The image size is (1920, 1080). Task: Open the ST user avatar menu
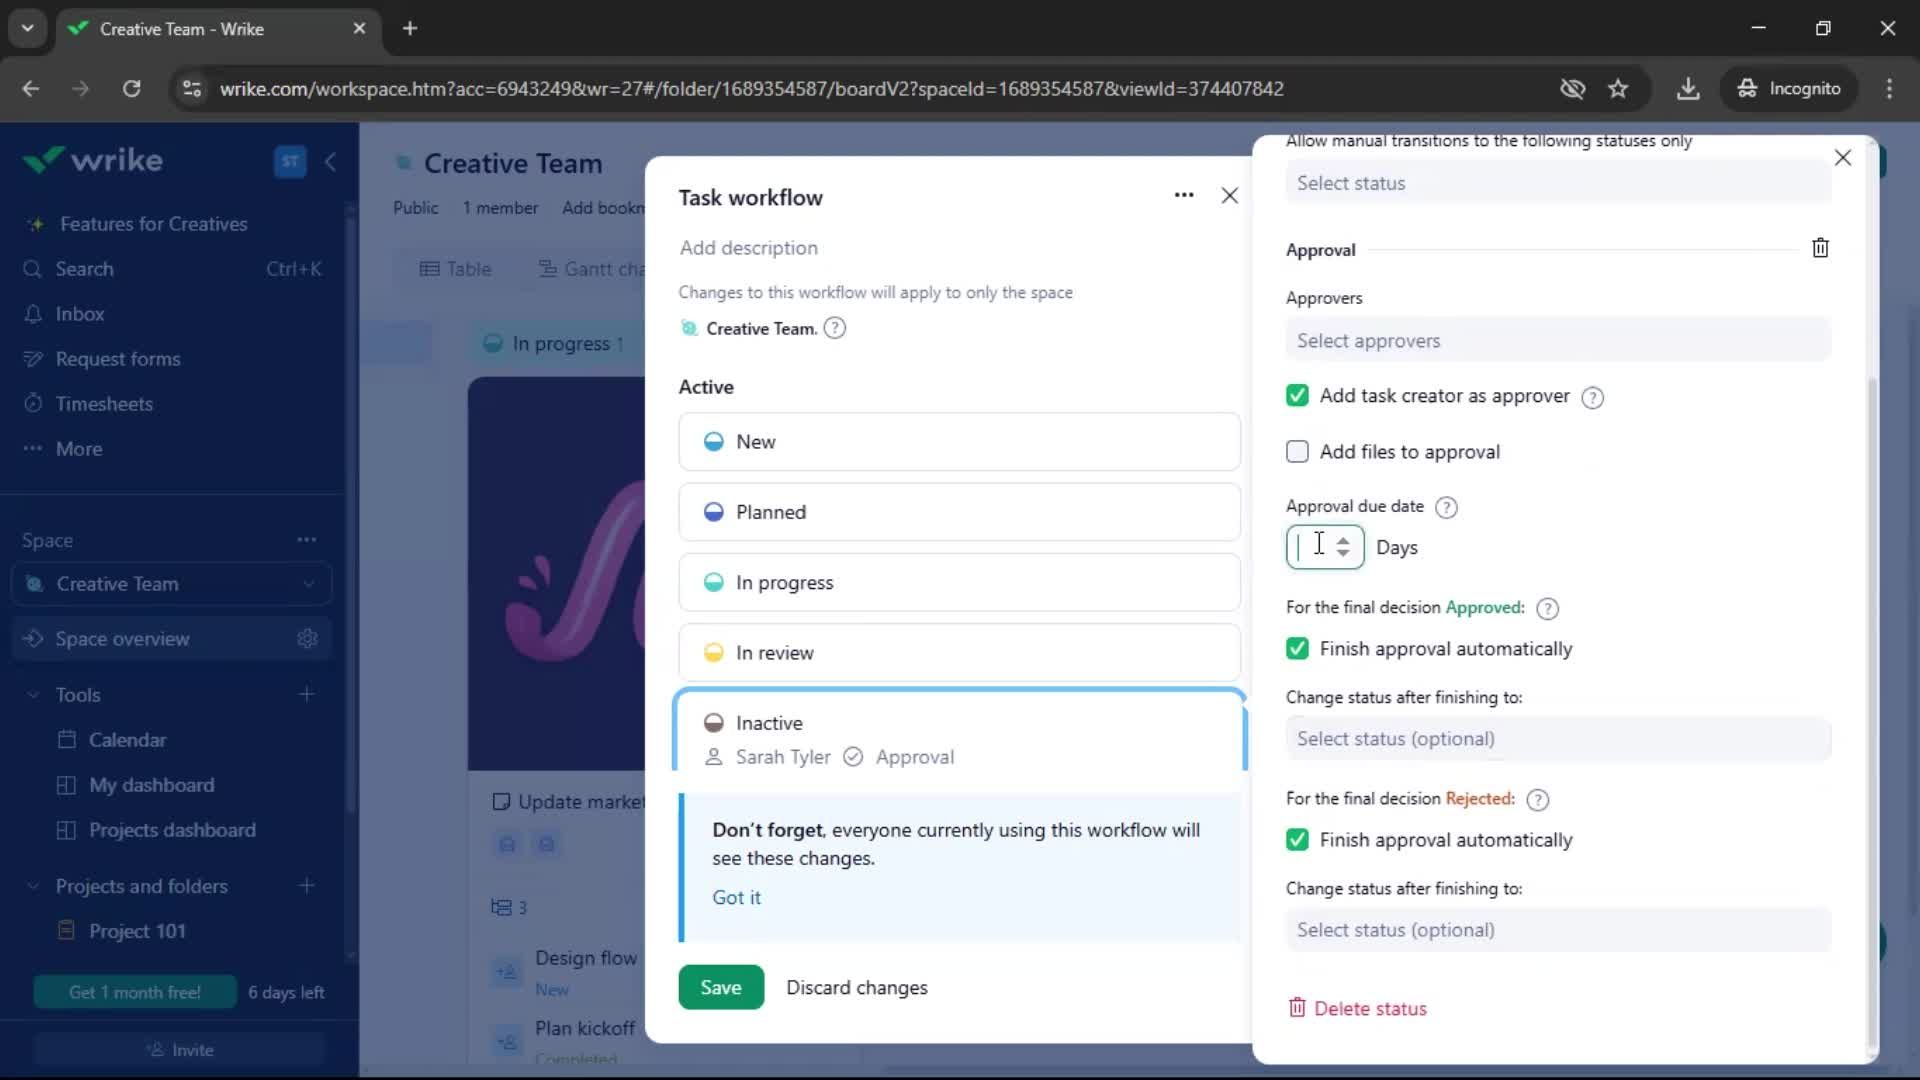(x=290, y=161)
